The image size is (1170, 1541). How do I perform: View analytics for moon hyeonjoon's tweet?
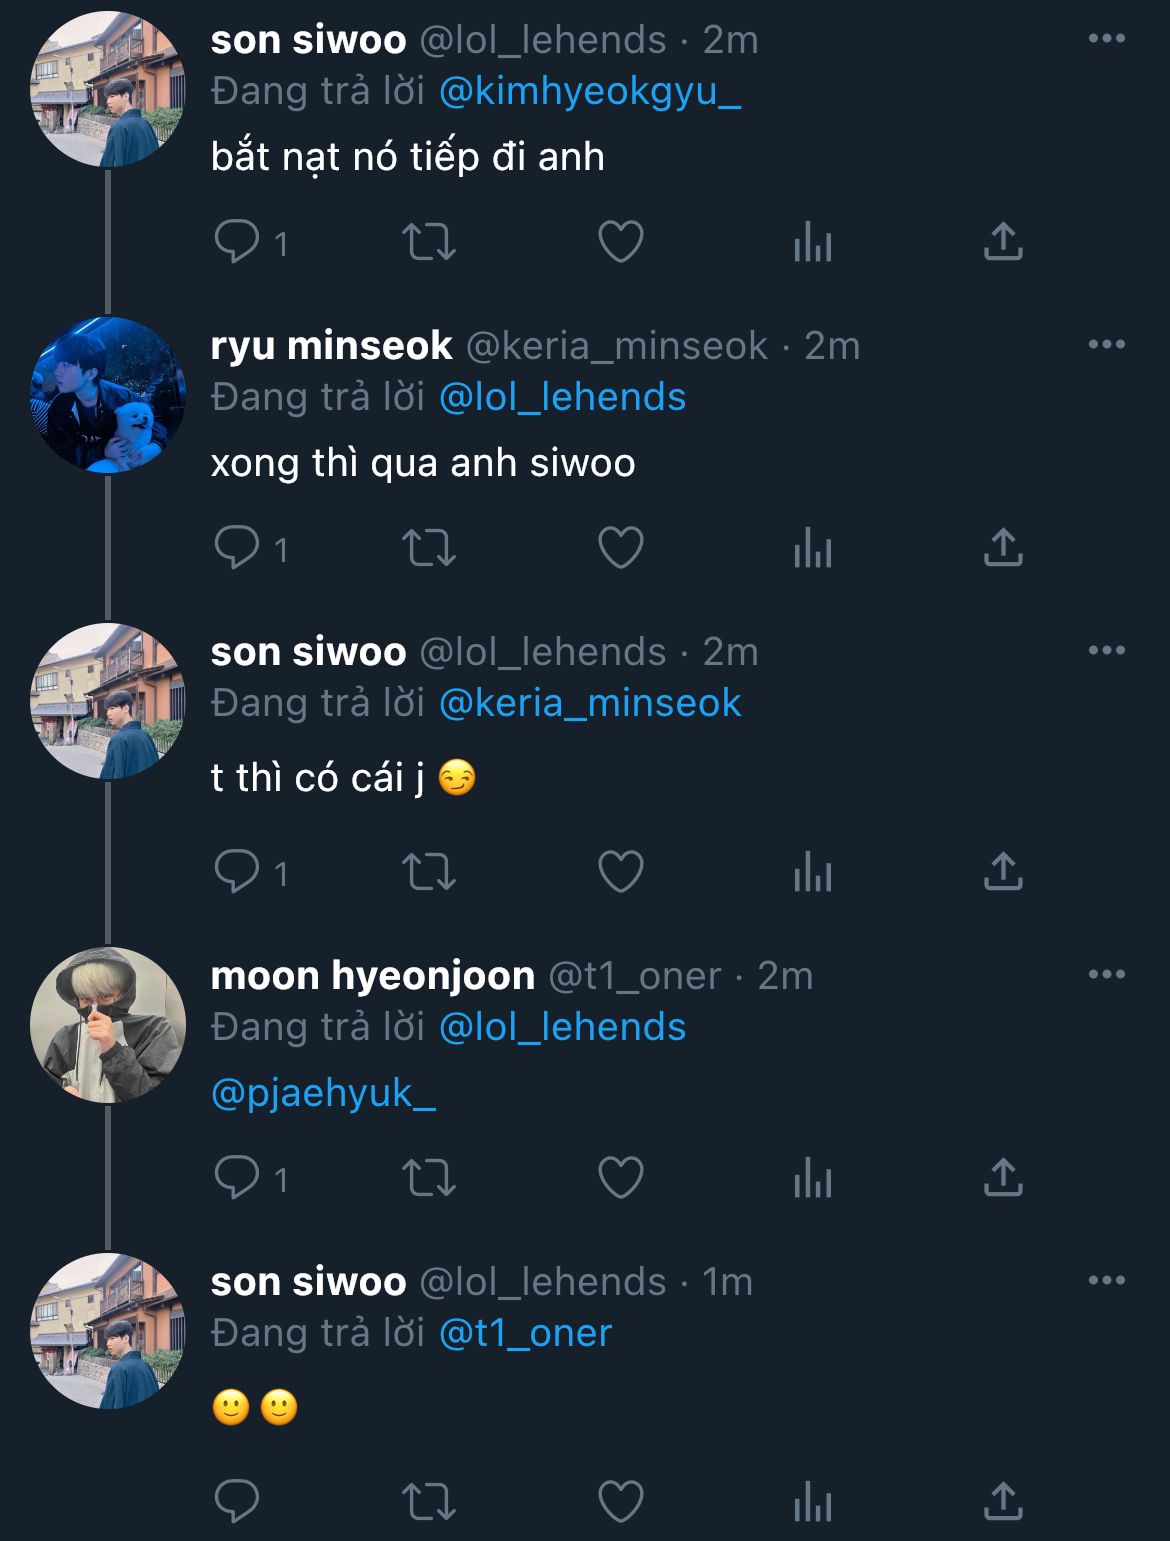[812, 1178]
